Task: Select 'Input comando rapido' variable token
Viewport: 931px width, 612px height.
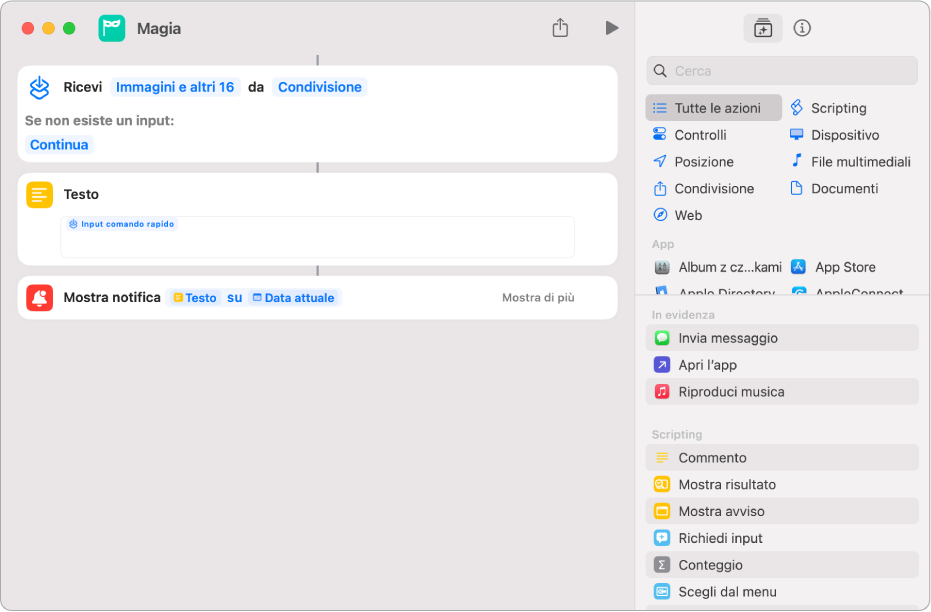Action: tap(122, 224)
